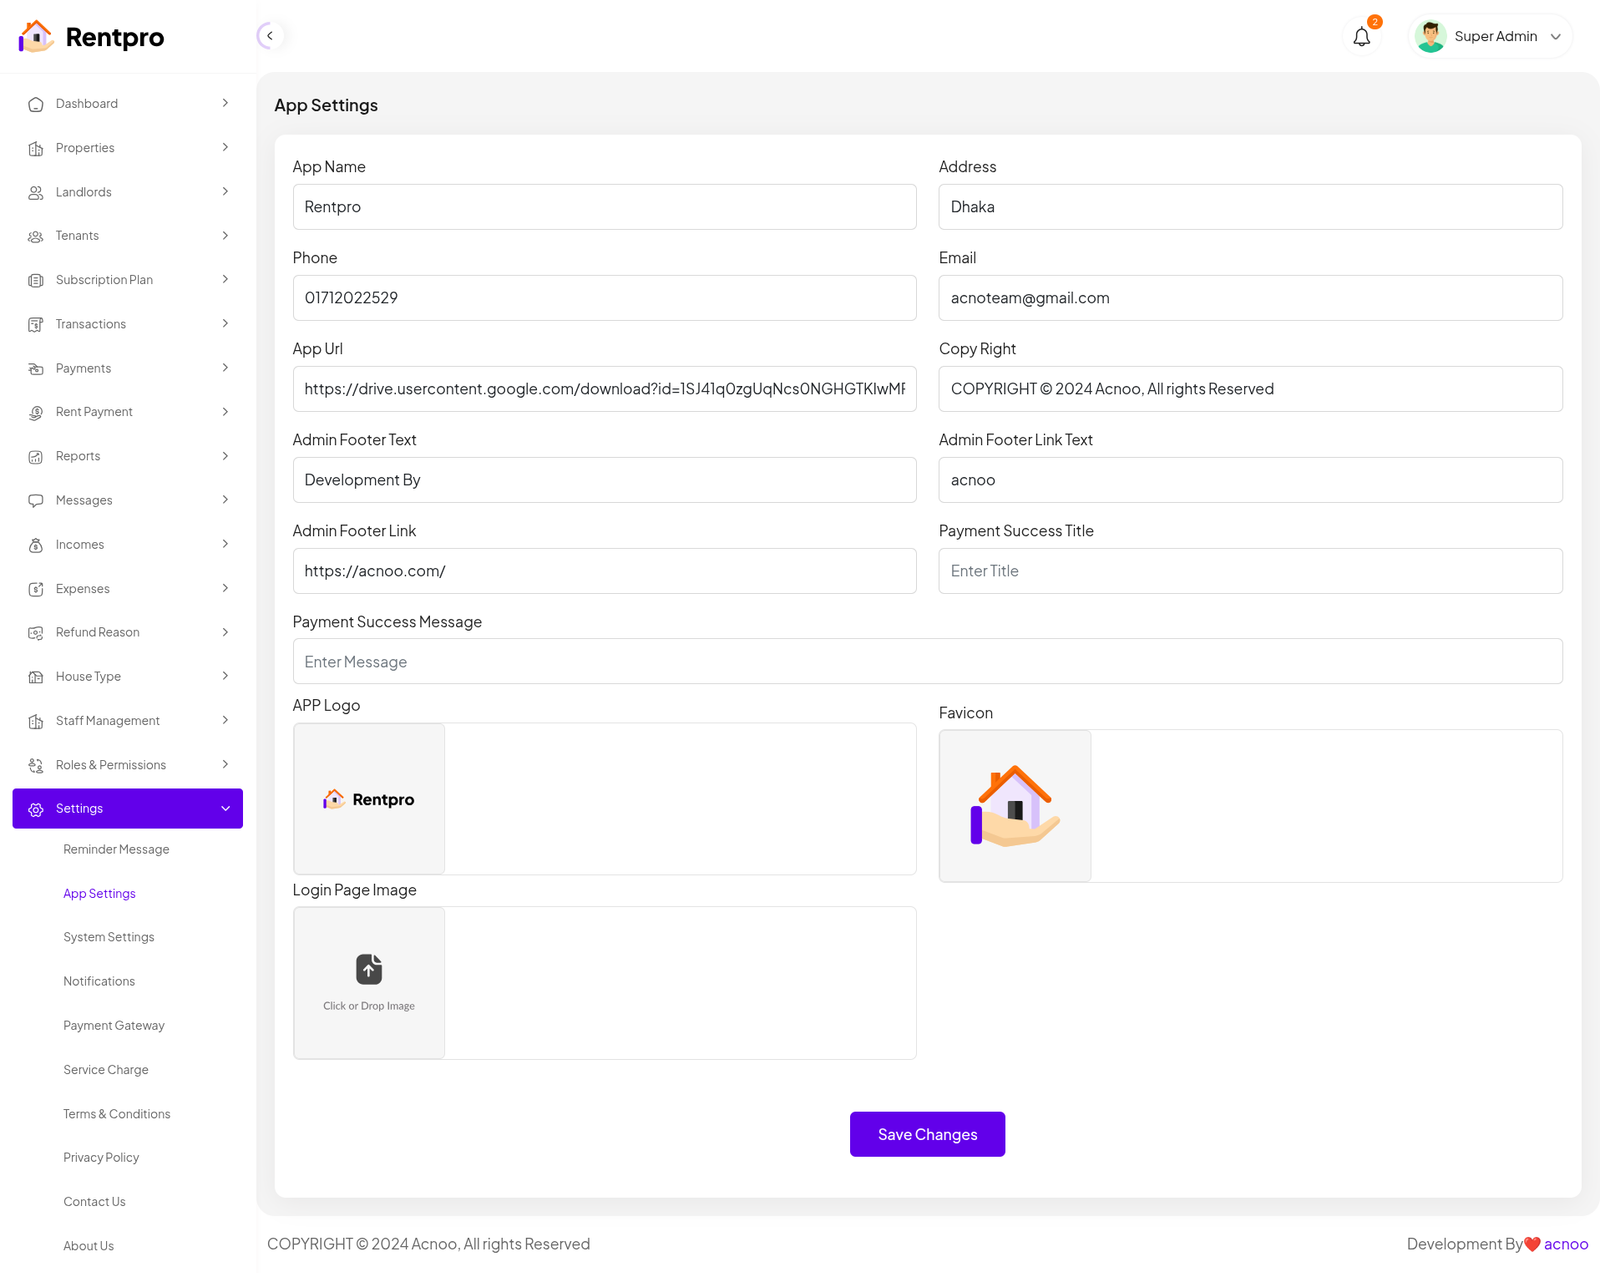Collapse sidebar with the arrow toggle
The width and height of the screenshot is (1600, 1273).
[x=269, y=36]
